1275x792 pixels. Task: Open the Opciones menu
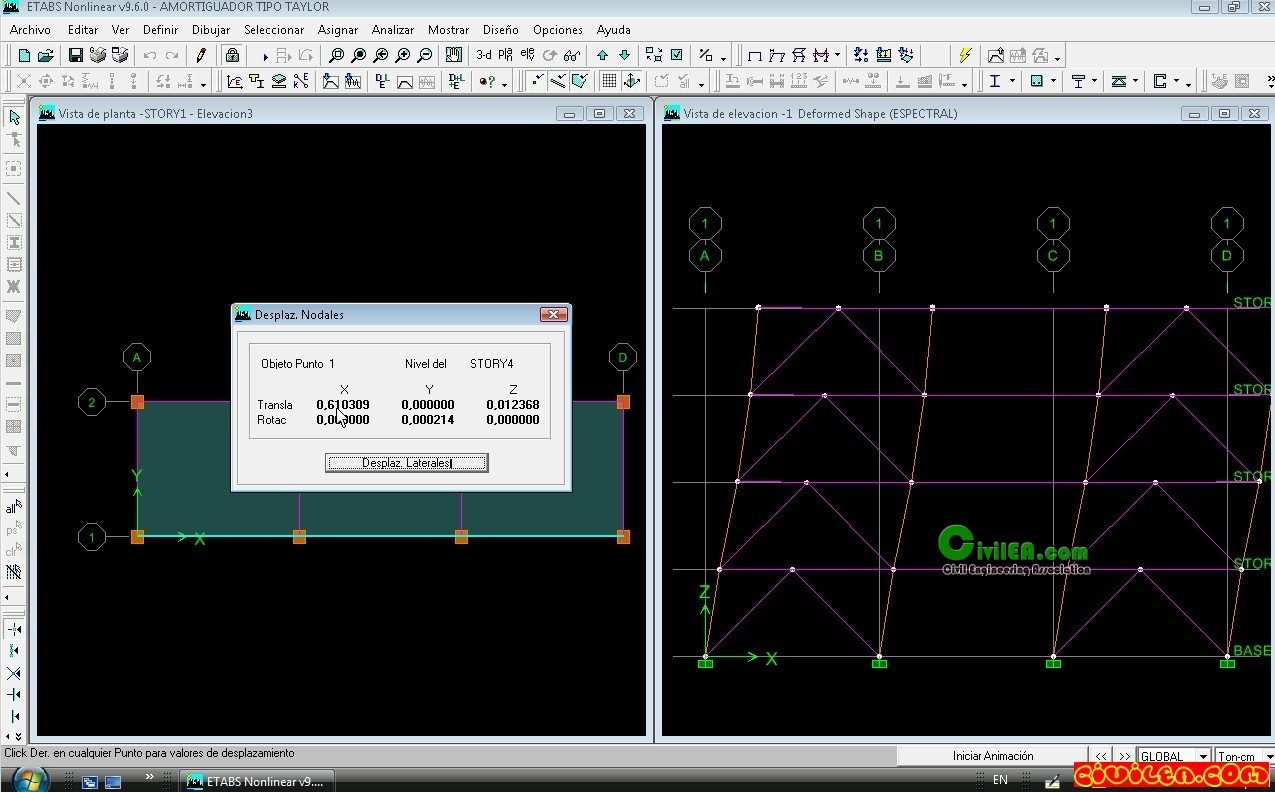coord(558,30)
